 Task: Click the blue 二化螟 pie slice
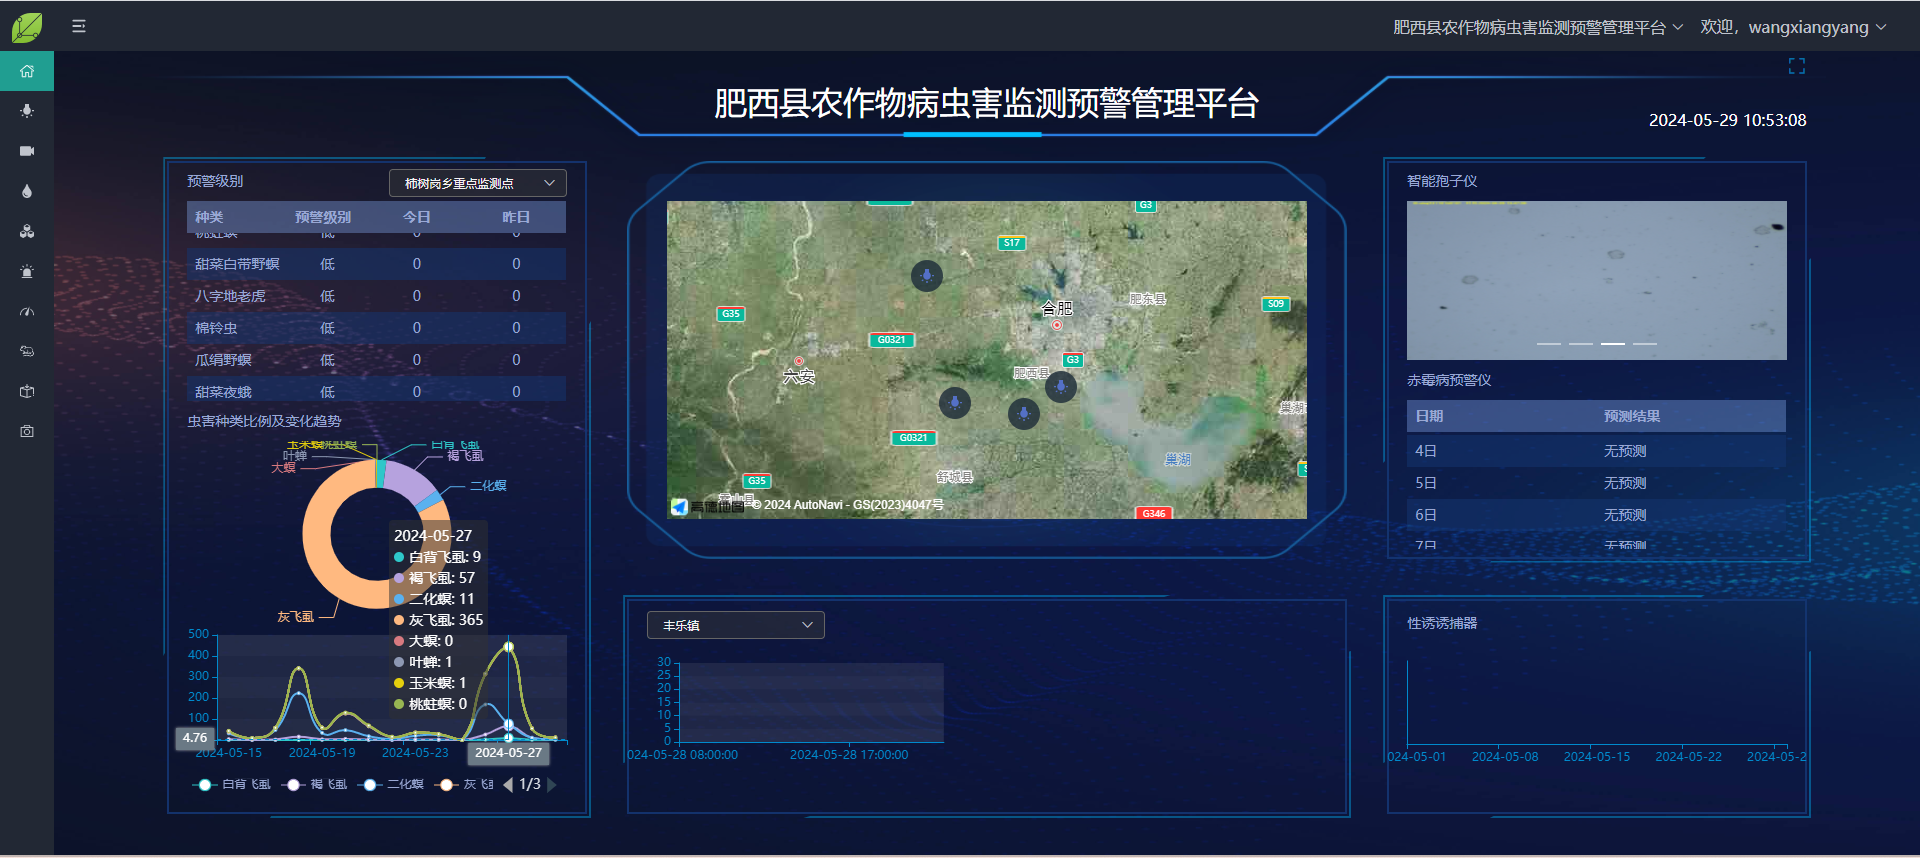coord(431,500)
